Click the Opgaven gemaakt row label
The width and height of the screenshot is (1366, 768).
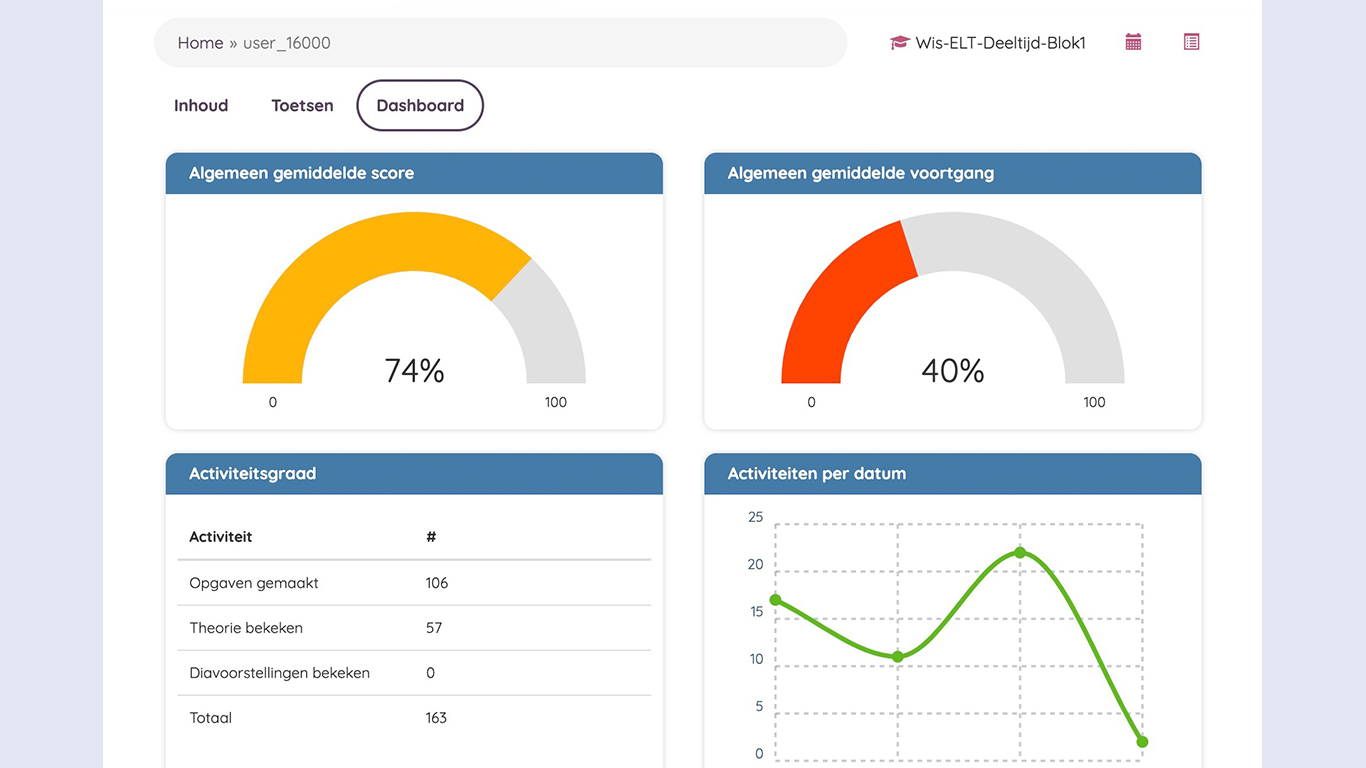pos(254,583)
